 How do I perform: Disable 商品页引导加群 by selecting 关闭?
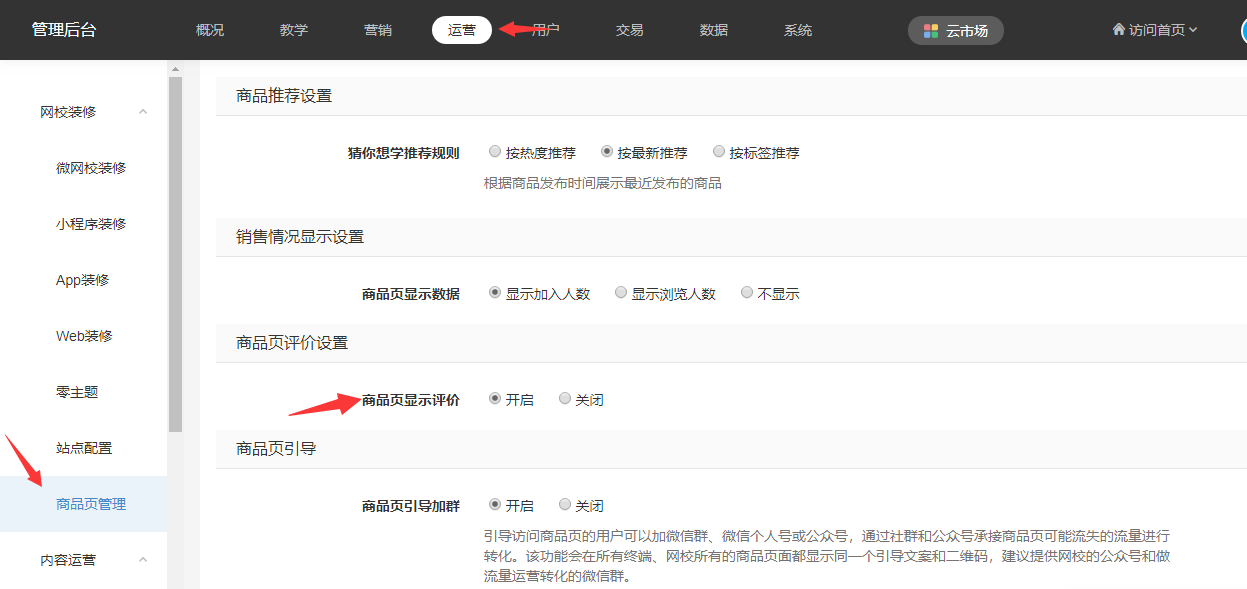[565, 505]
